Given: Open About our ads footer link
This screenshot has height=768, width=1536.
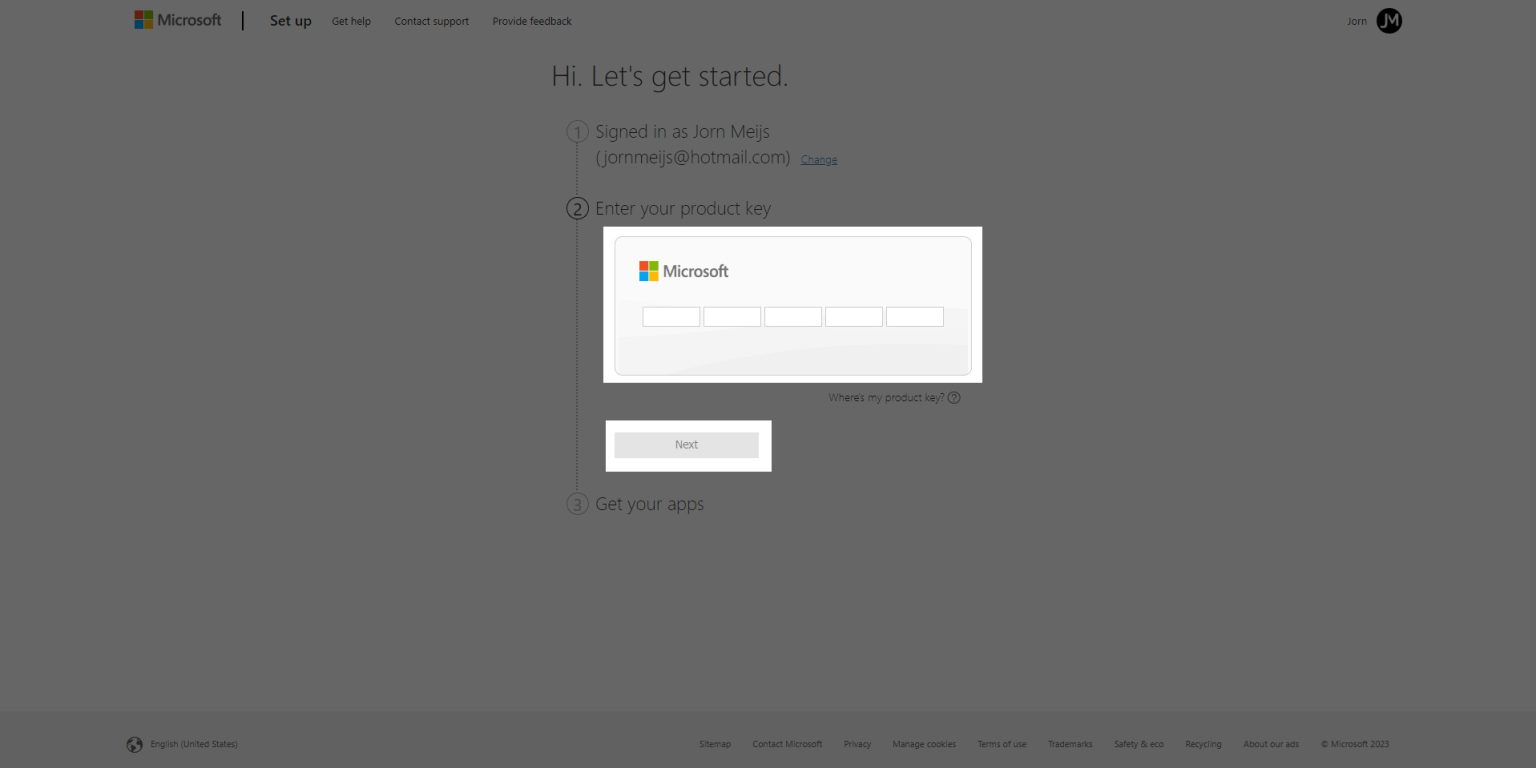Looking at the screenshot, I should click(x=1271, y=744).
